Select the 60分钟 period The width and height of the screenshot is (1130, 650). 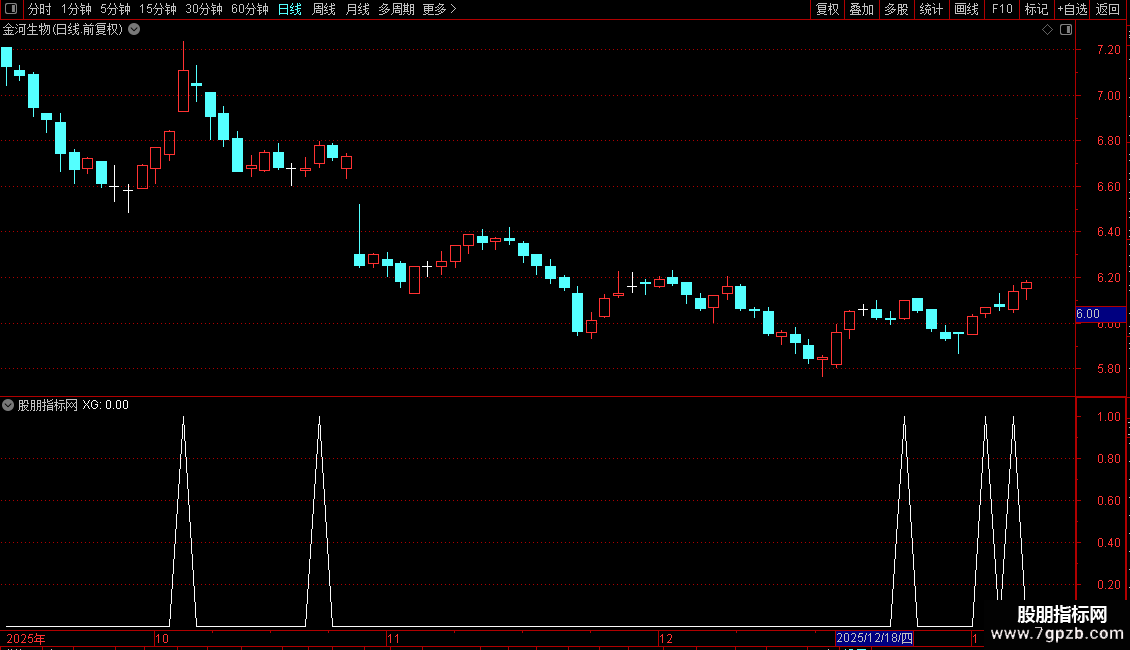(250, 9)
